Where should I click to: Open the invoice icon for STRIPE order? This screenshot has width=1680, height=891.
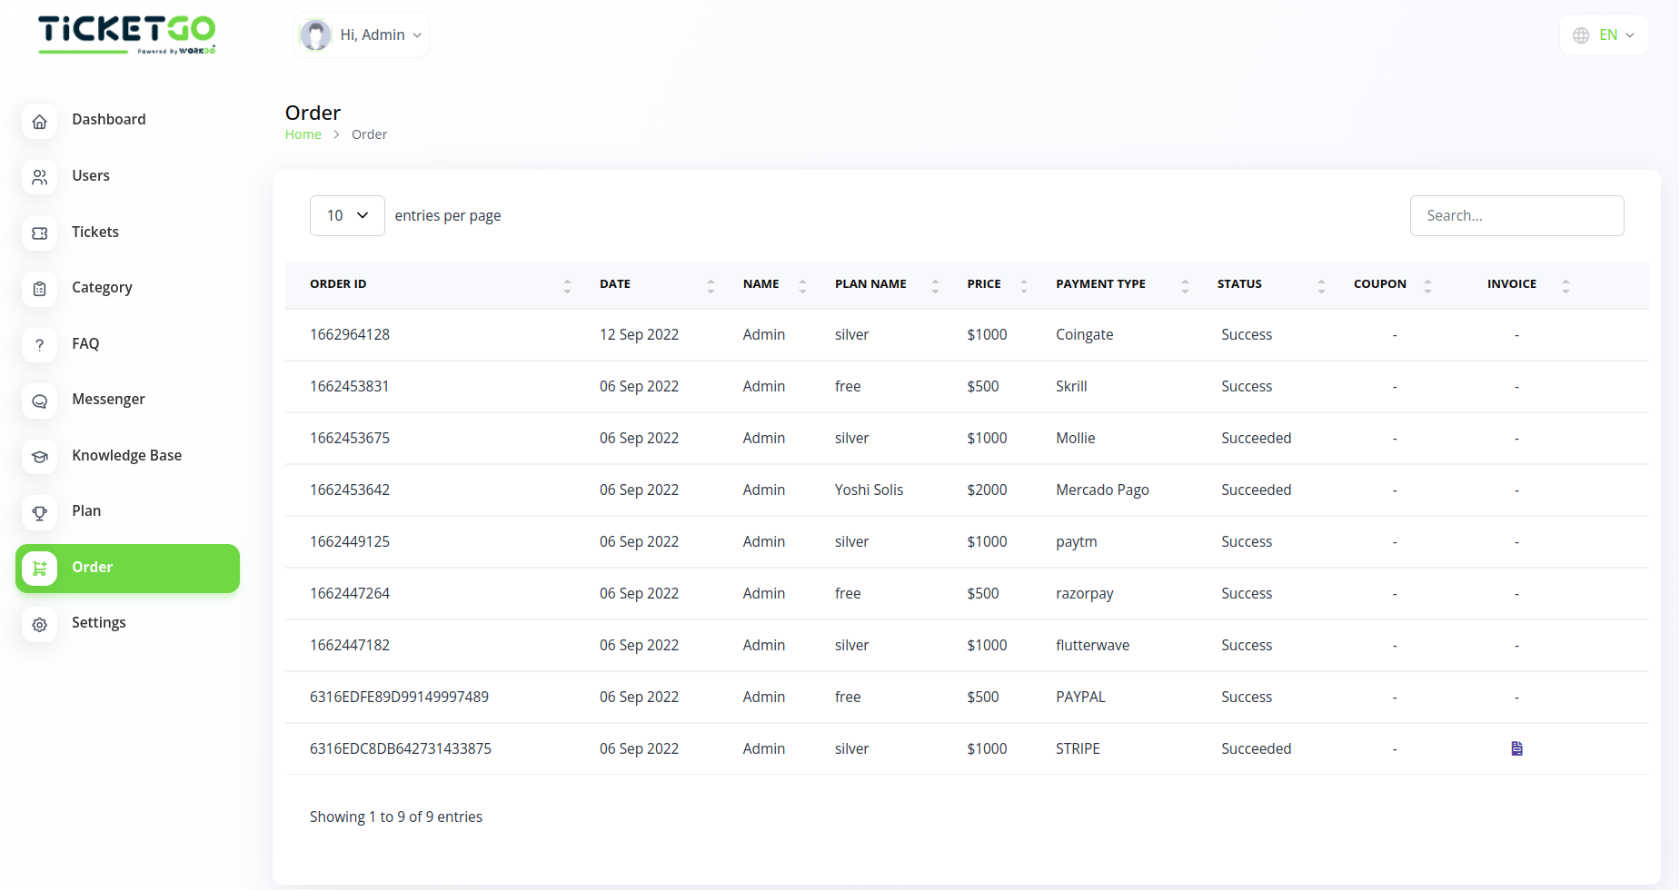[x=1516, y=749]
